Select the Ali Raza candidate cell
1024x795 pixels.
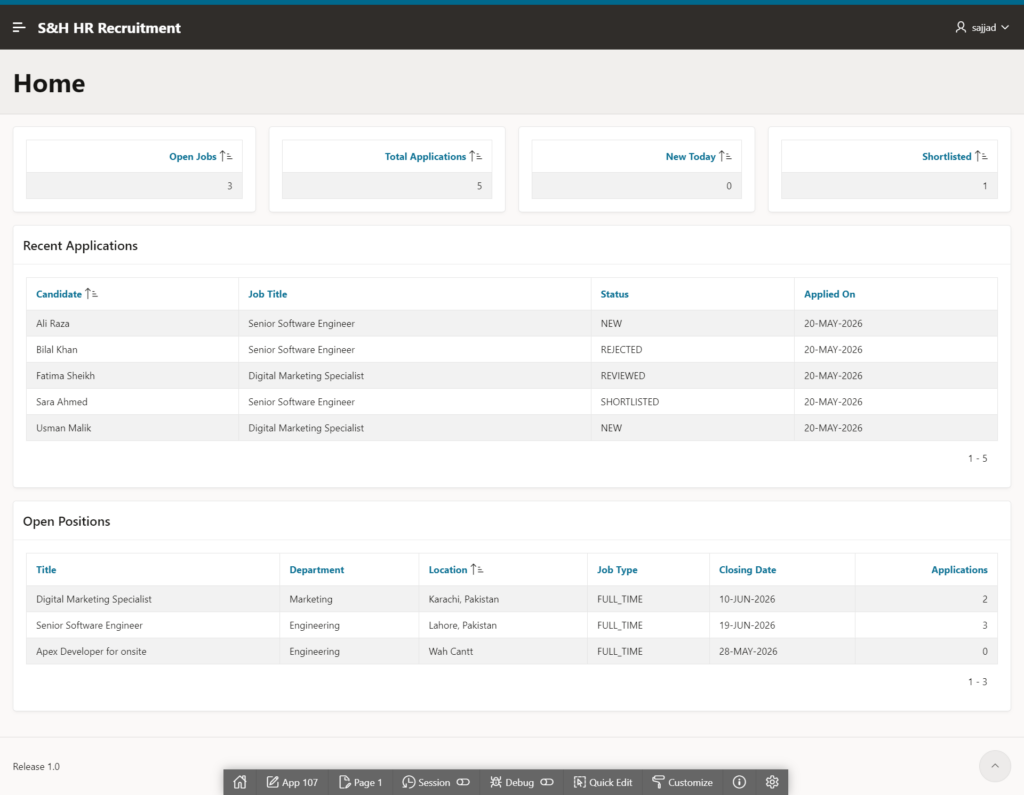pyautogui.click(x=133, y=323)
